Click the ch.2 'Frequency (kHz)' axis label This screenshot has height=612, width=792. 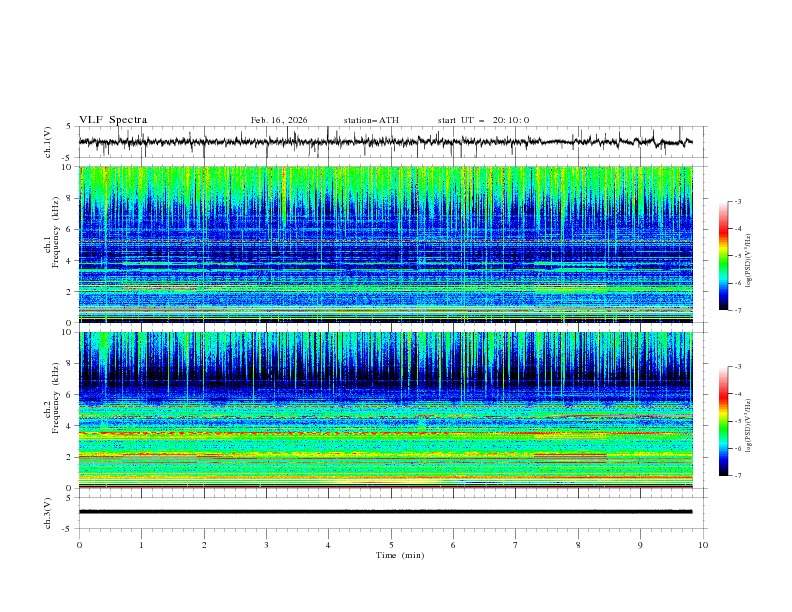click(x=56, y=398)
